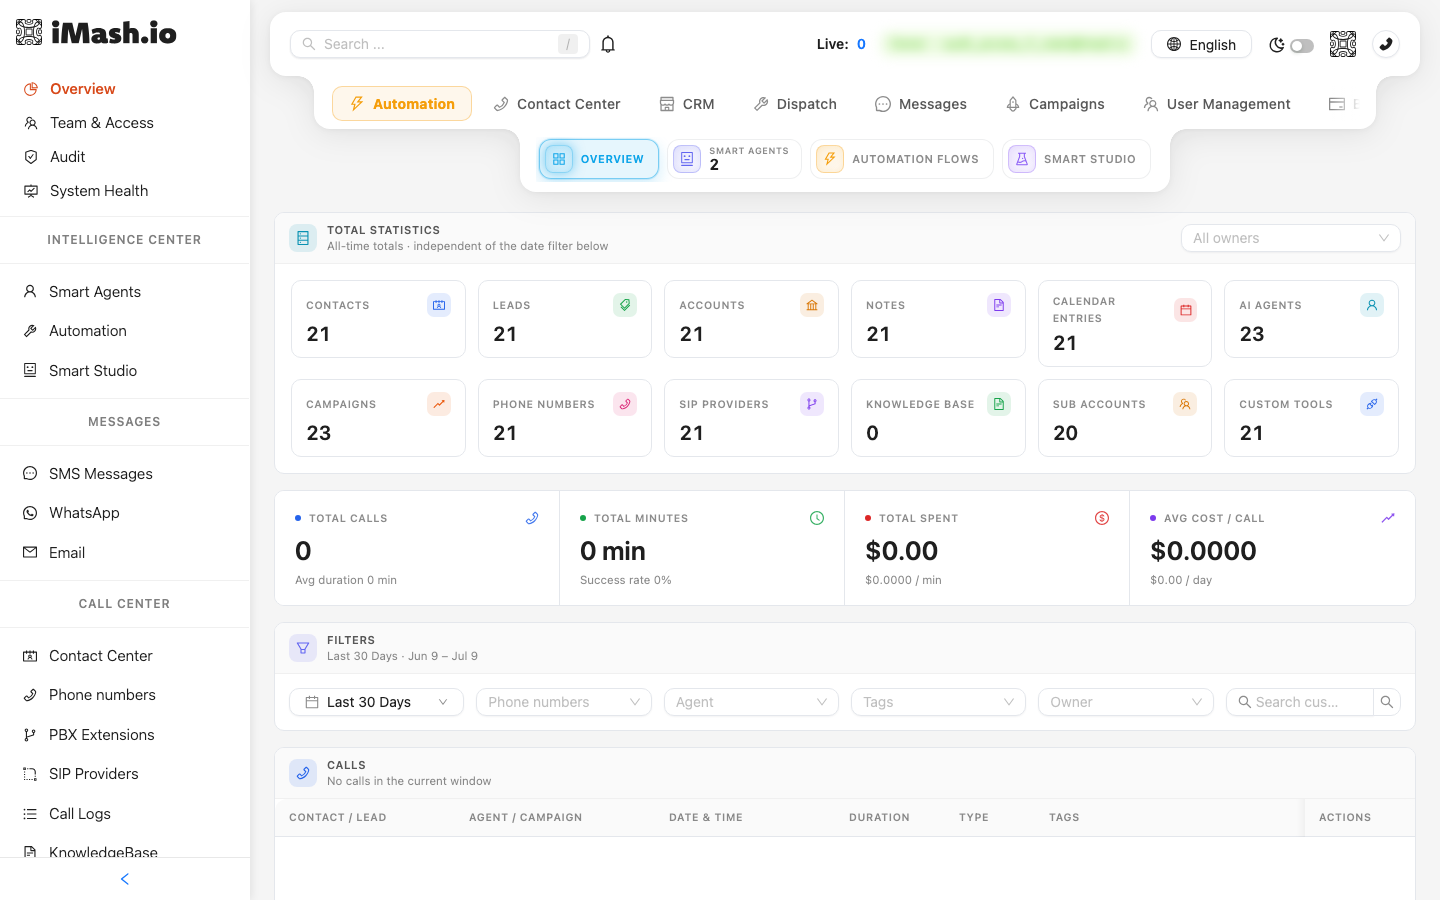The image size is (1440, 900).
Task: Open the Tags filter dropdown
Action: pos(938,702)
